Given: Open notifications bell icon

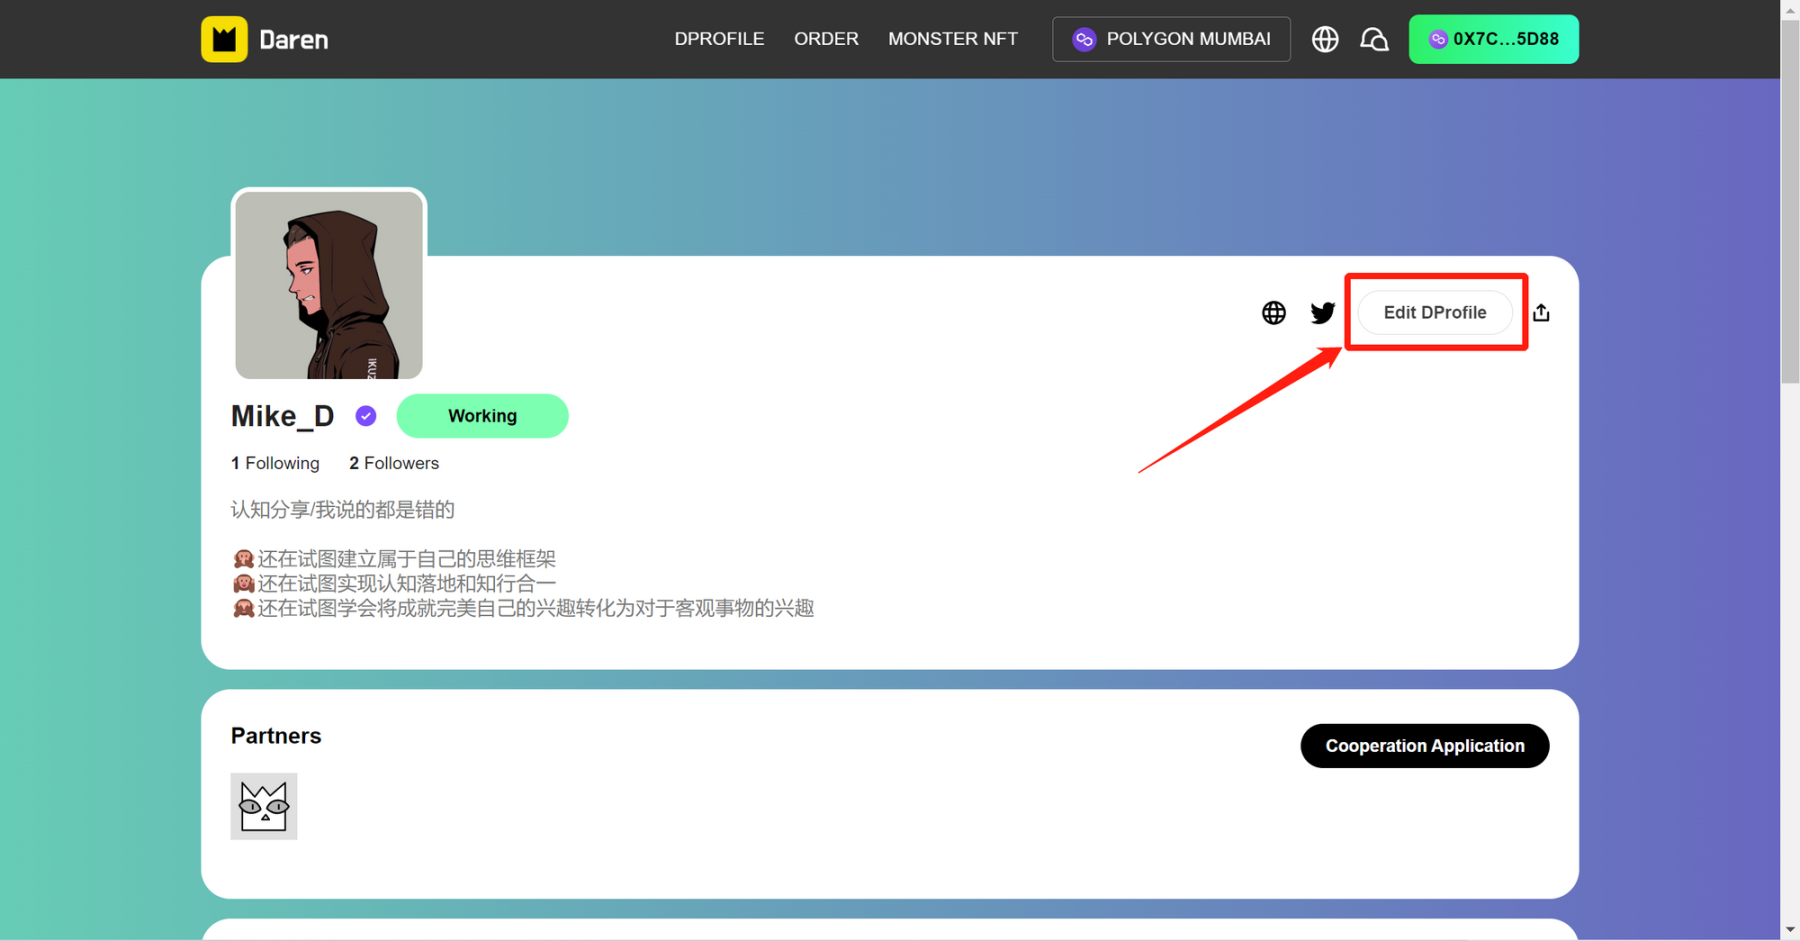Looking at the screenshot, I should [x=1374, y=39].
